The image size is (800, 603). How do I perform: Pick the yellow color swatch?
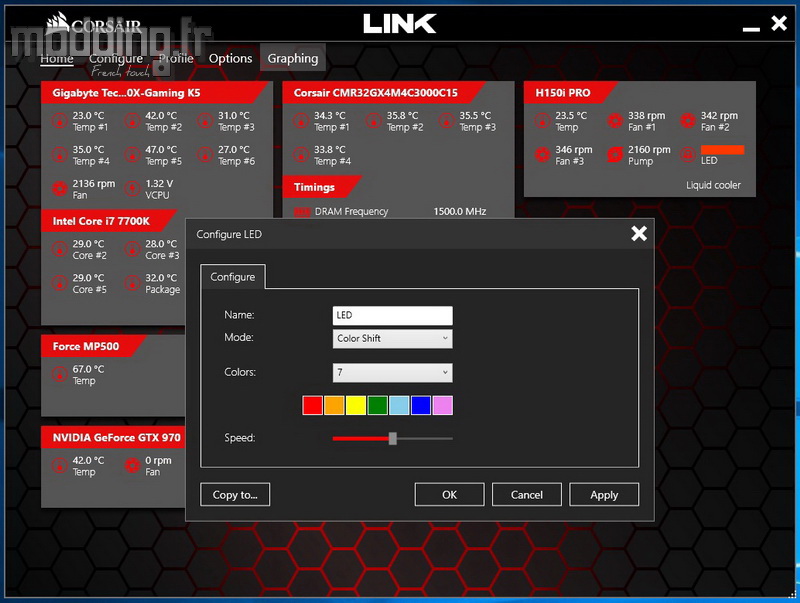[x=356, y=406]
